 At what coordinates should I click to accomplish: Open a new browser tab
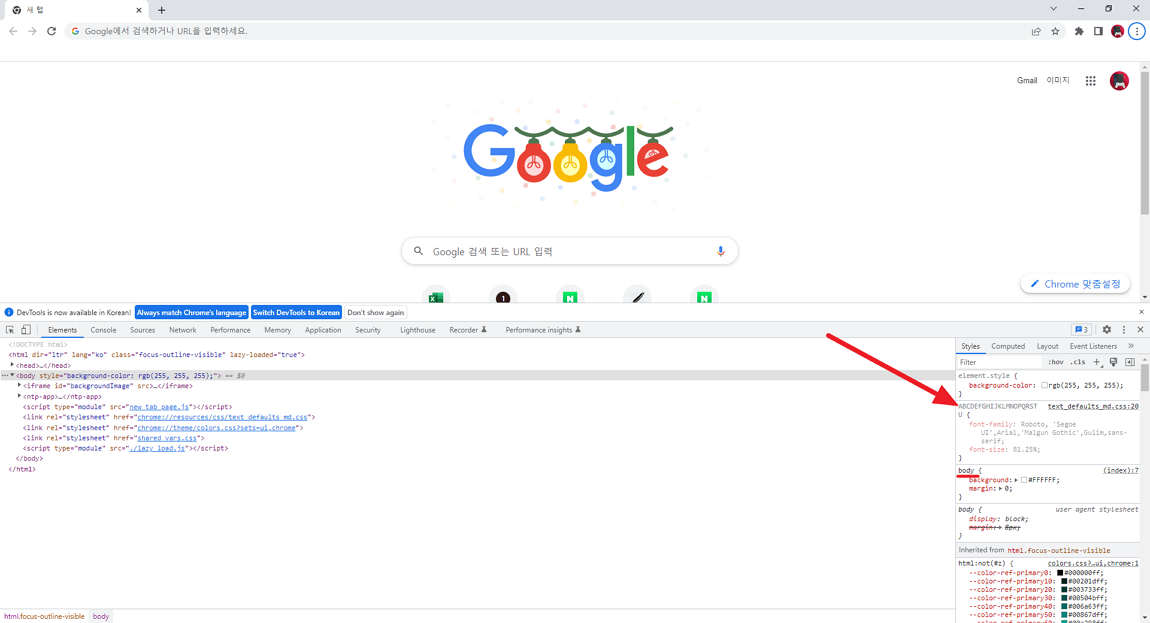[x=161, y=10]
